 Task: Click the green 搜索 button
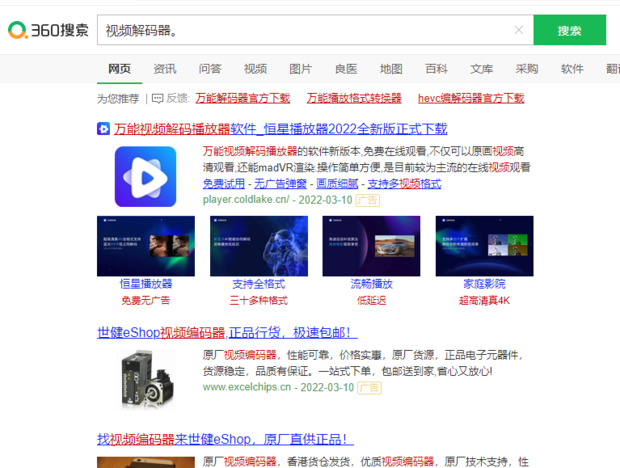pyautogui.click(x=569, y=30)
